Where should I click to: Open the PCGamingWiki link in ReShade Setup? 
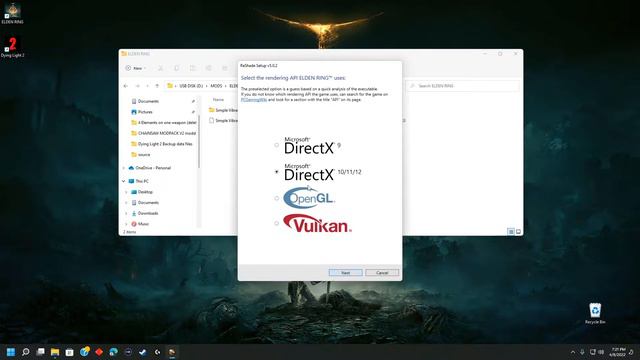pyautogui.click(x=253, y=100)
